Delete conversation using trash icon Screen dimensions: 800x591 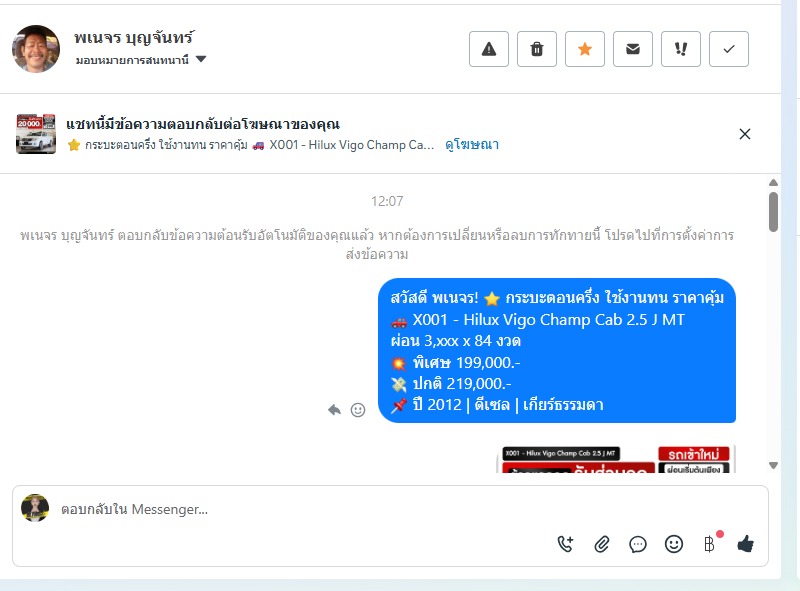(x=537, y=49)
